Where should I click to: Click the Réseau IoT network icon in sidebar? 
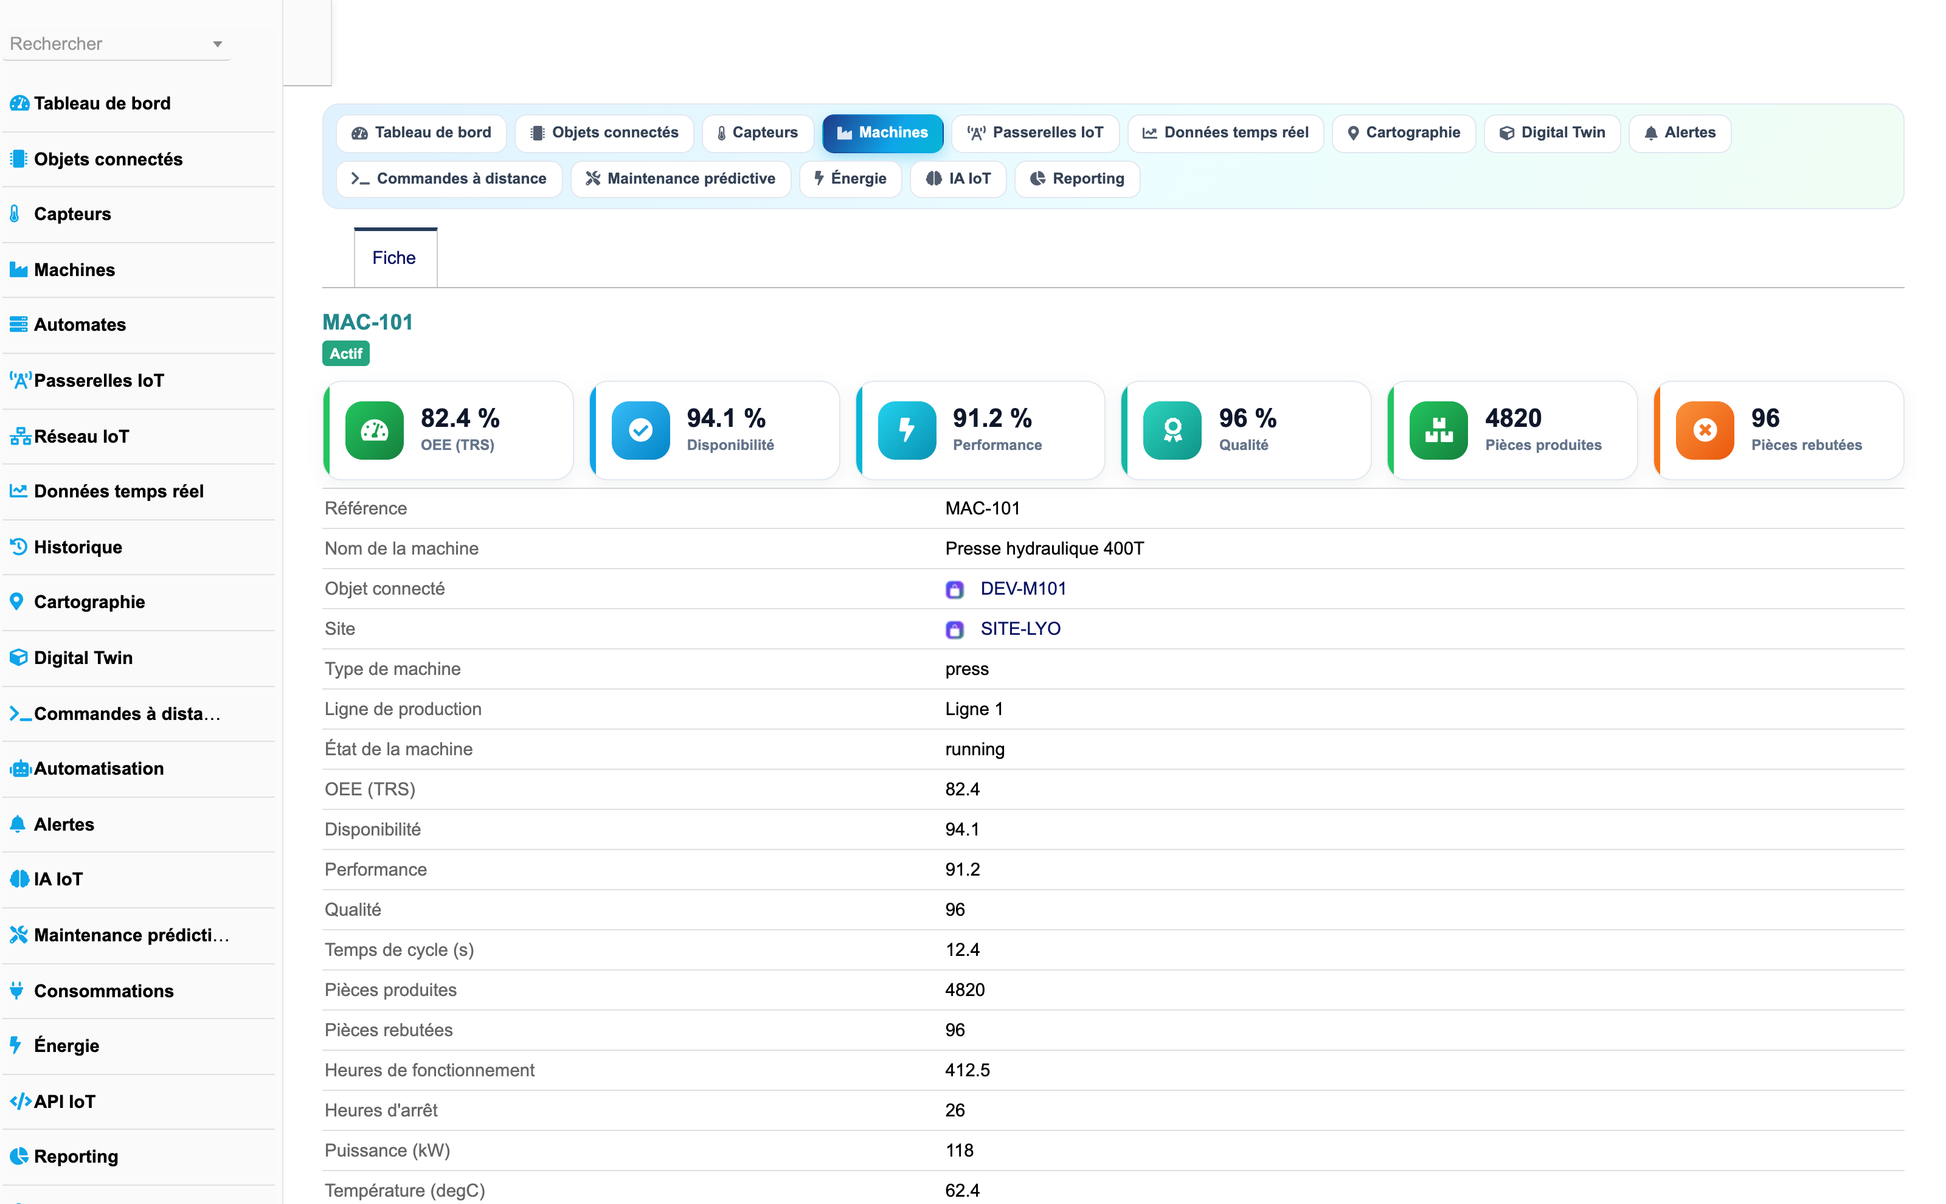pyautogui.click(x=20, y=436)
